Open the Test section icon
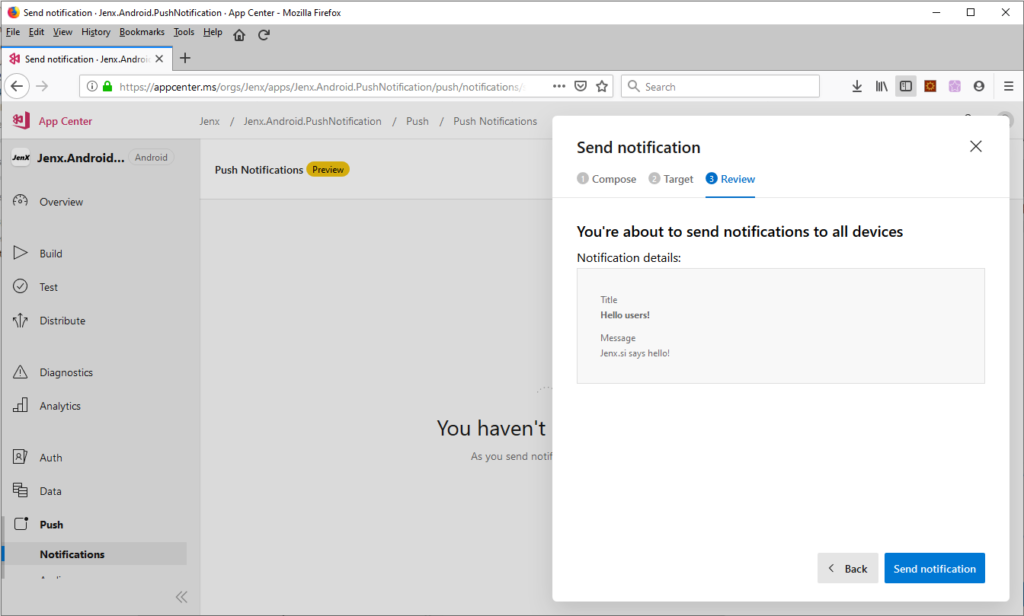Image resolution: width=1024 pixels, height=616 pixels. click(20, 286)
